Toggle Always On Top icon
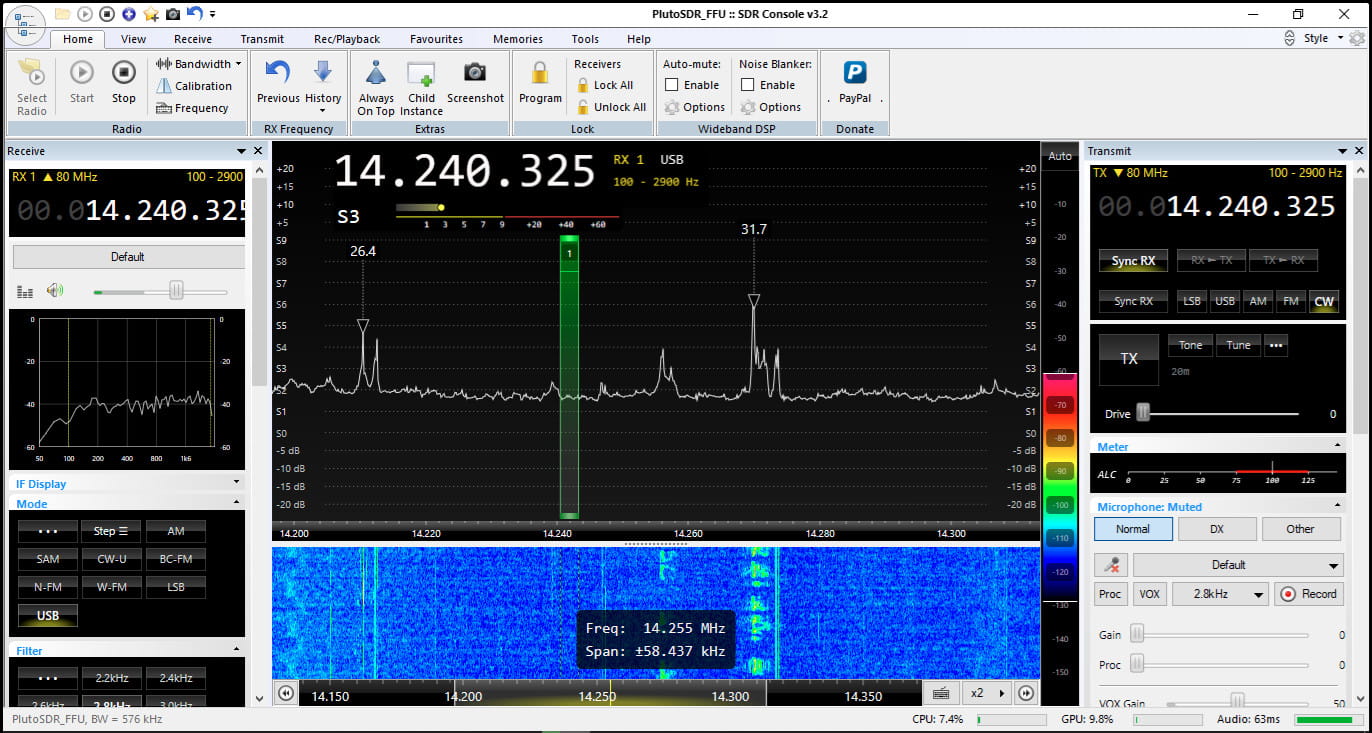 (x=376, y=73)
